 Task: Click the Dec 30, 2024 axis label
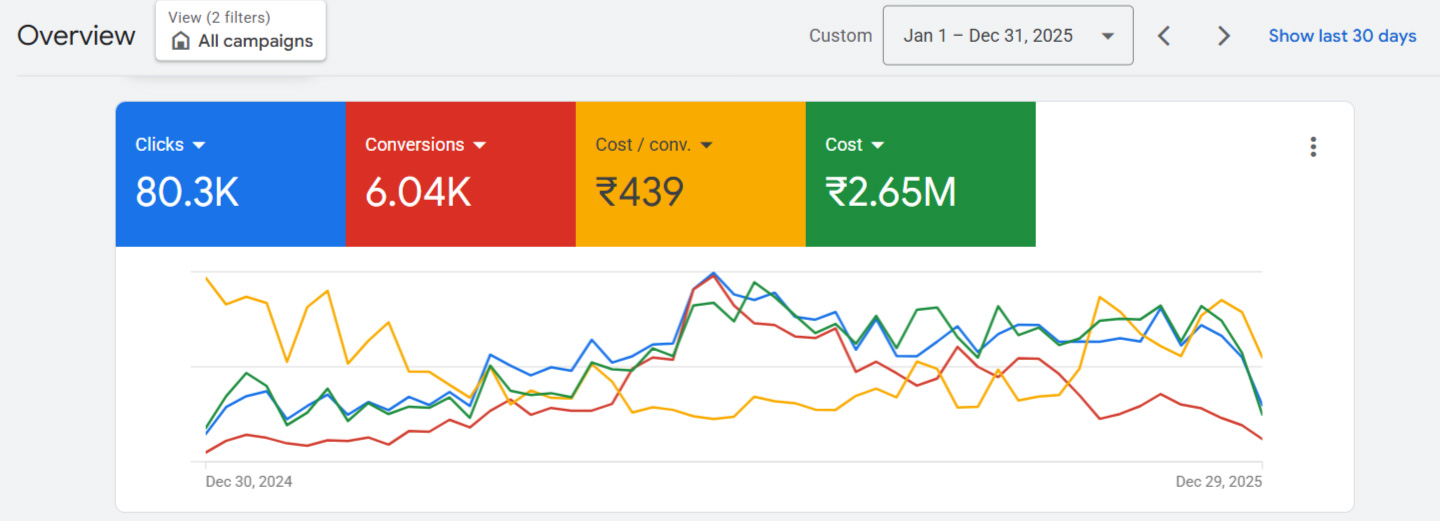[249, 482]
